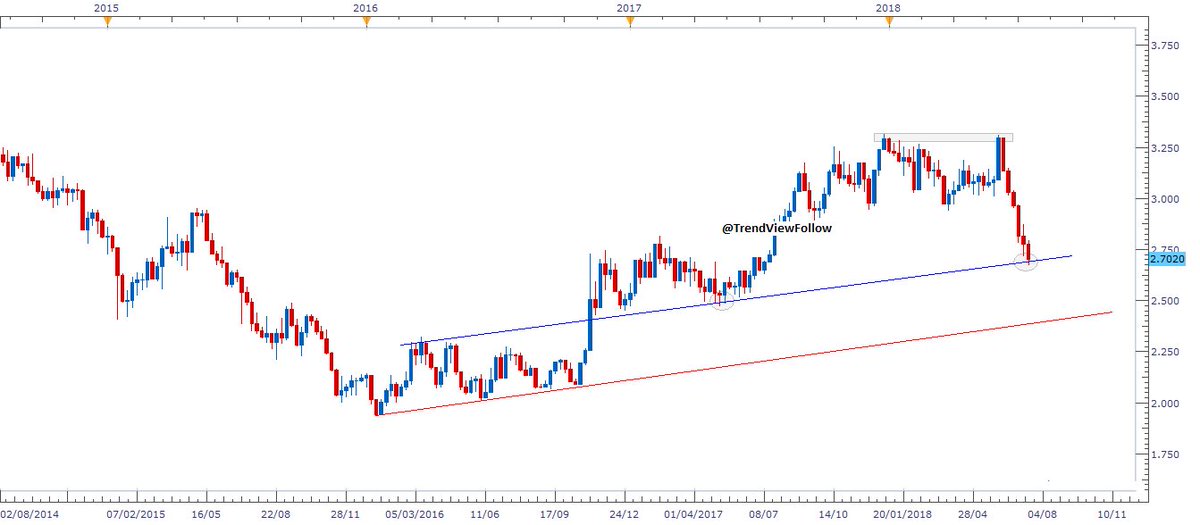The height and width of the screenshot is (525, 1200).
Task: Click the 16/05 date axis label
Action: [207, 514]
